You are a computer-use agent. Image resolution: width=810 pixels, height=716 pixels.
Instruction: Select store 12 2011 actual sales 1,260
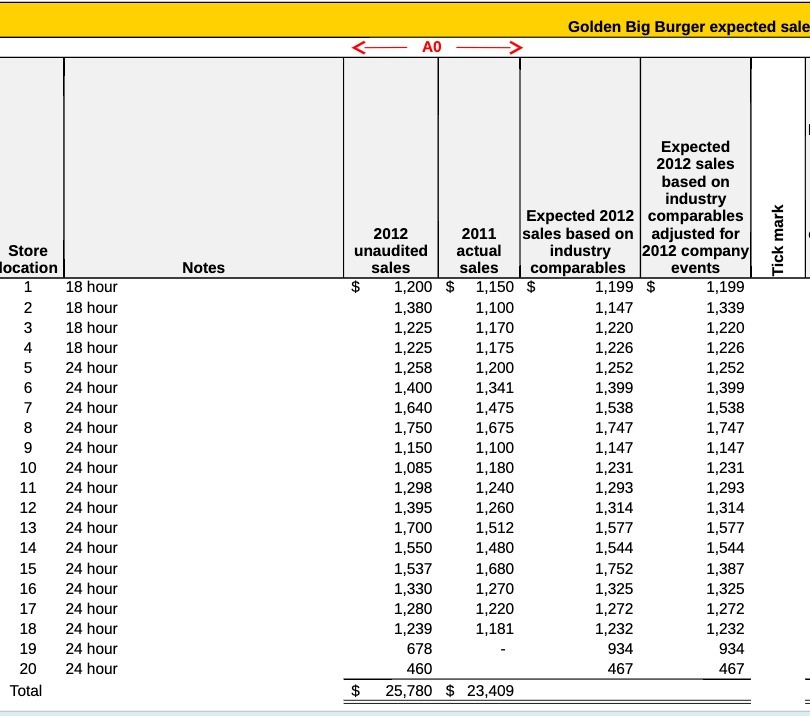(494, 508)
